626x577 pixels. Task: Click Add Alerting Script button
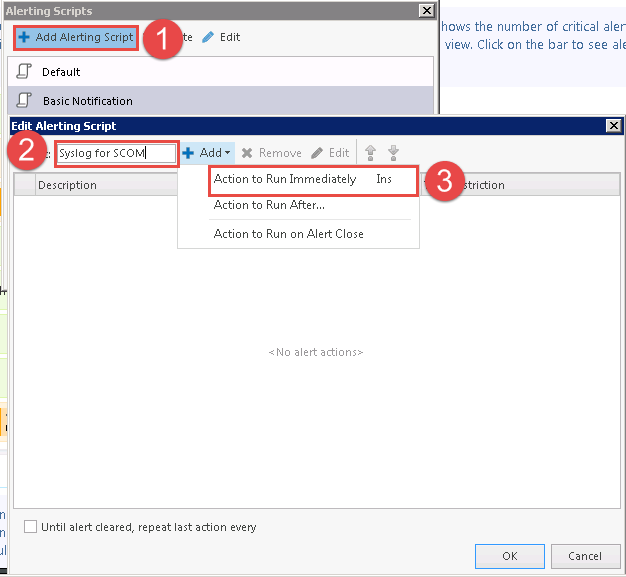76,38
